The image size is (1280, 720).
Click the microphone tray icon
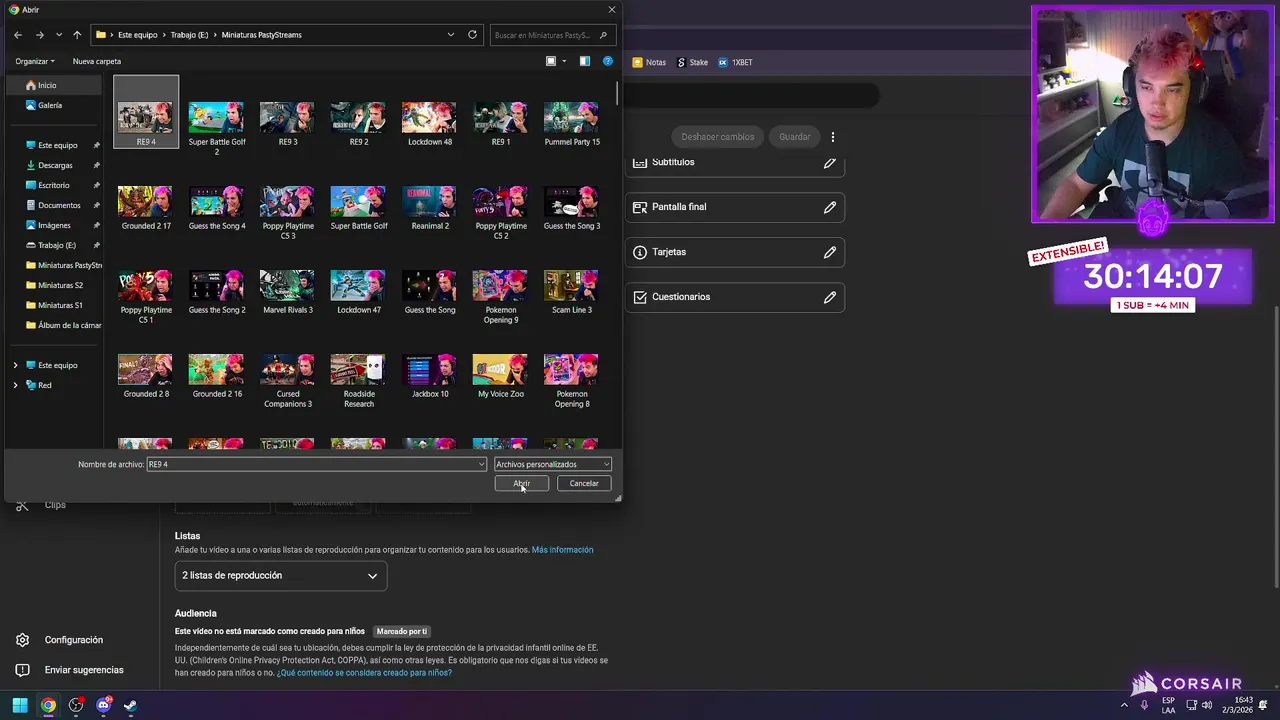[x=1144, y=706]
